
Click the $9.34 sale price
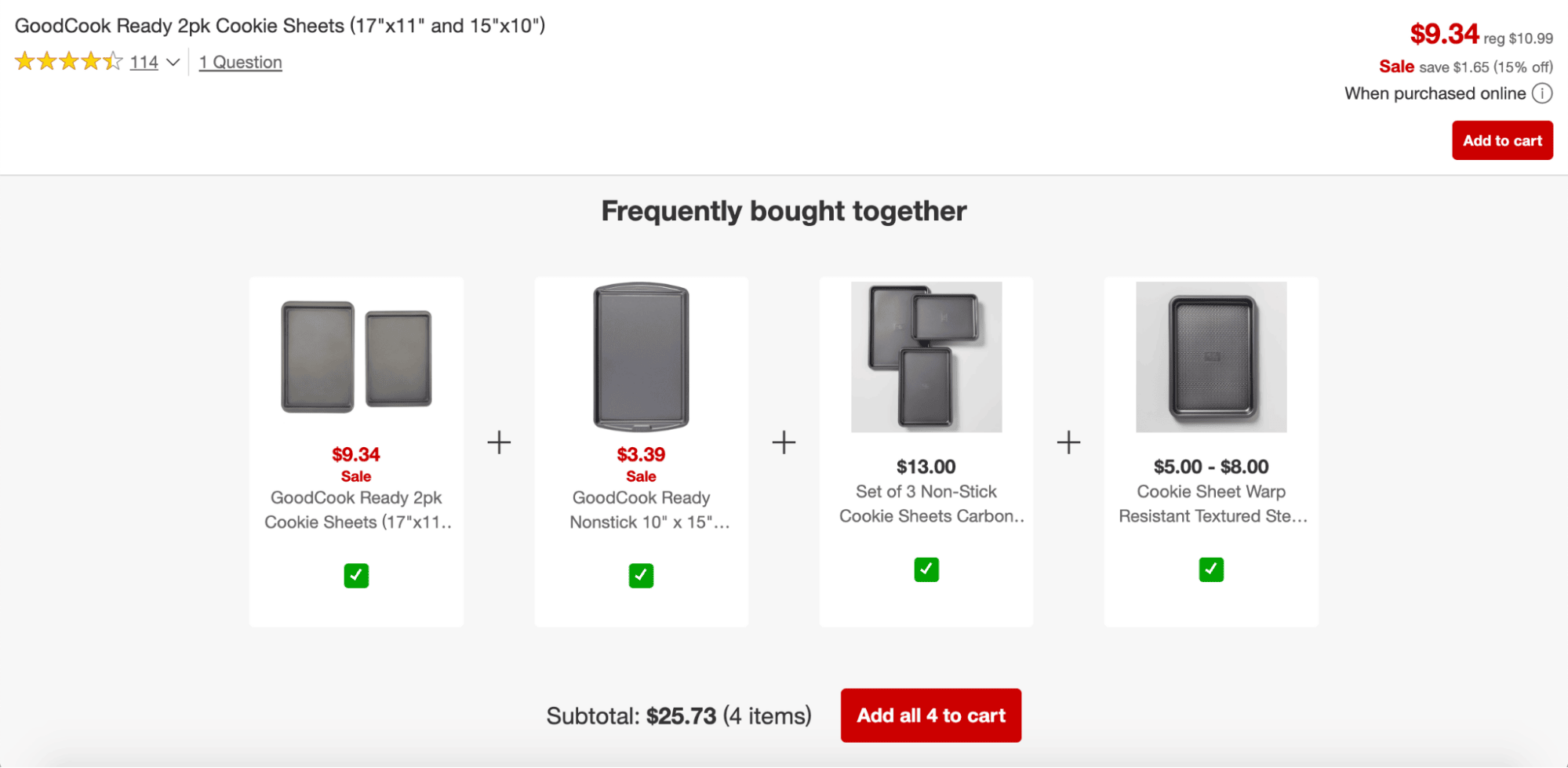click(x=1444, y=33)
